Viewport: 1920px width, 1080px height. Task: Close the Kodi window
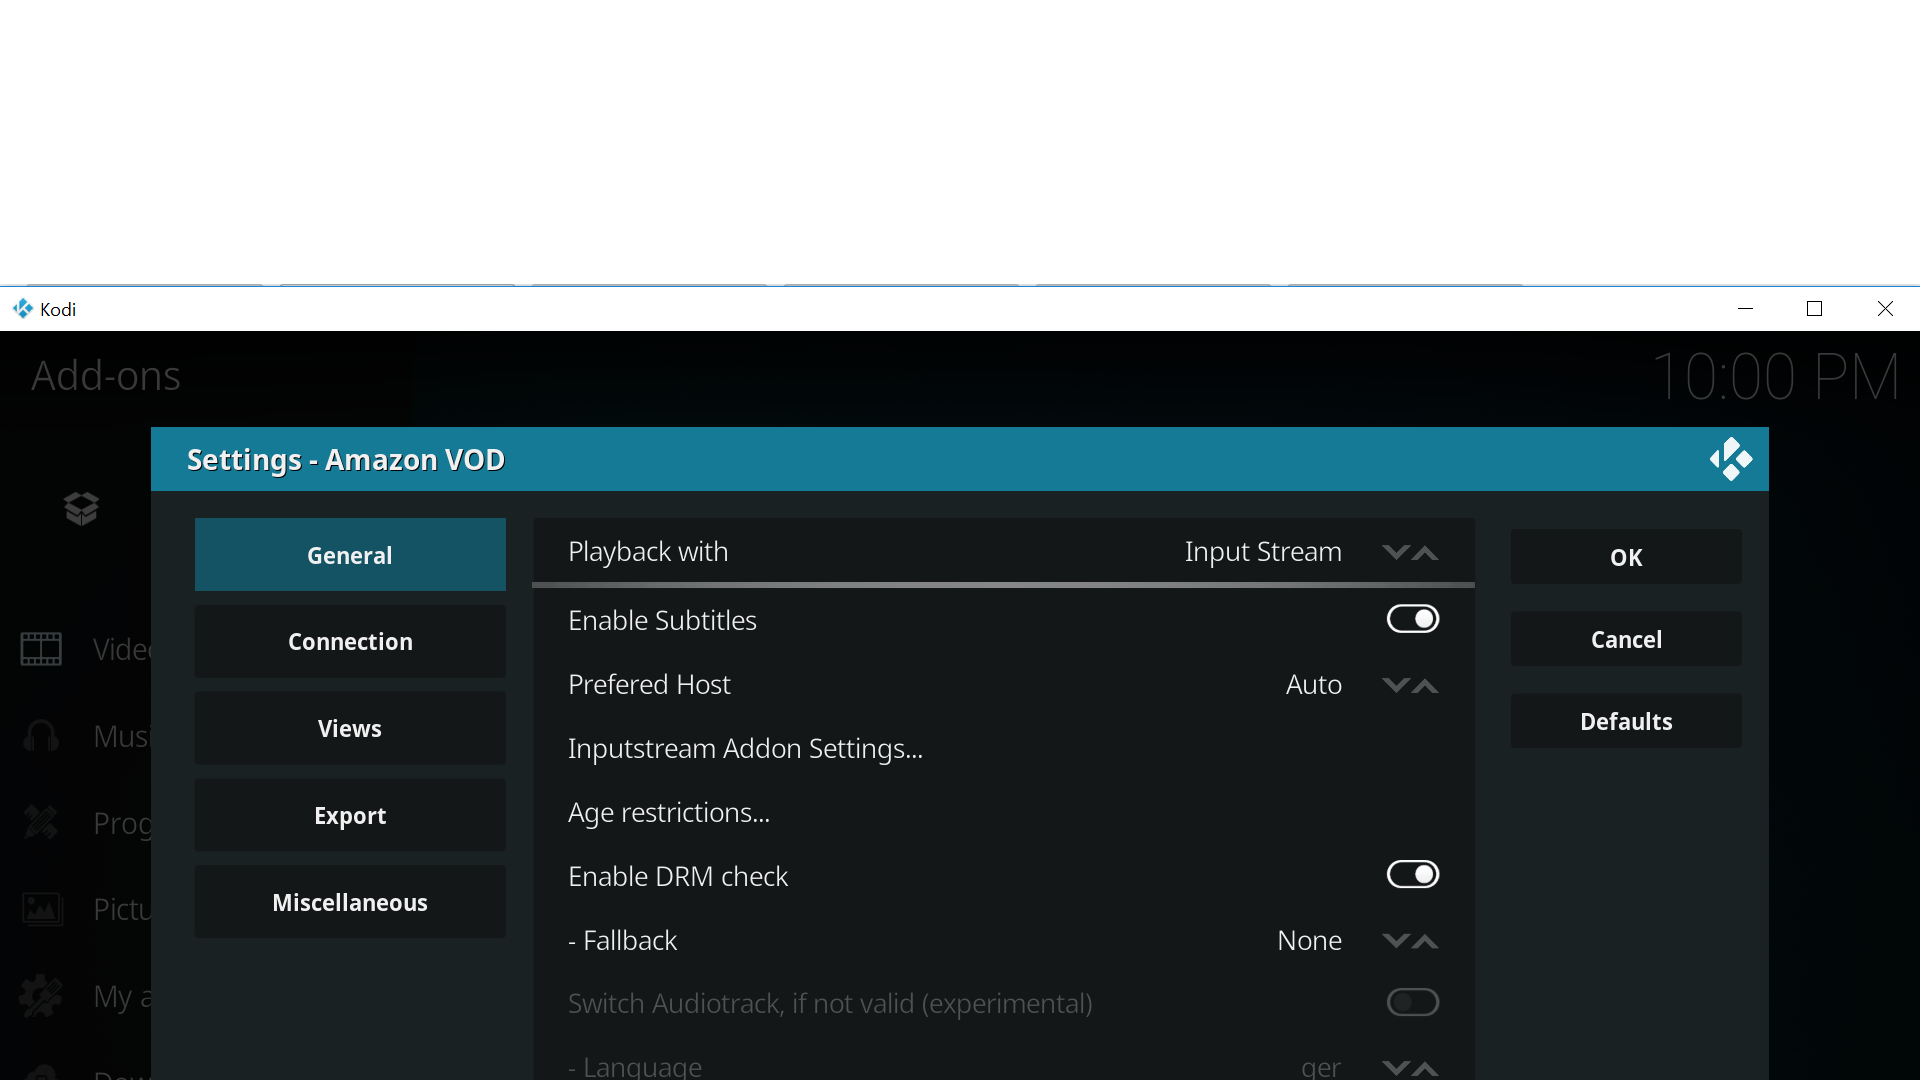pyautogui.click(x=1885, y=309)
